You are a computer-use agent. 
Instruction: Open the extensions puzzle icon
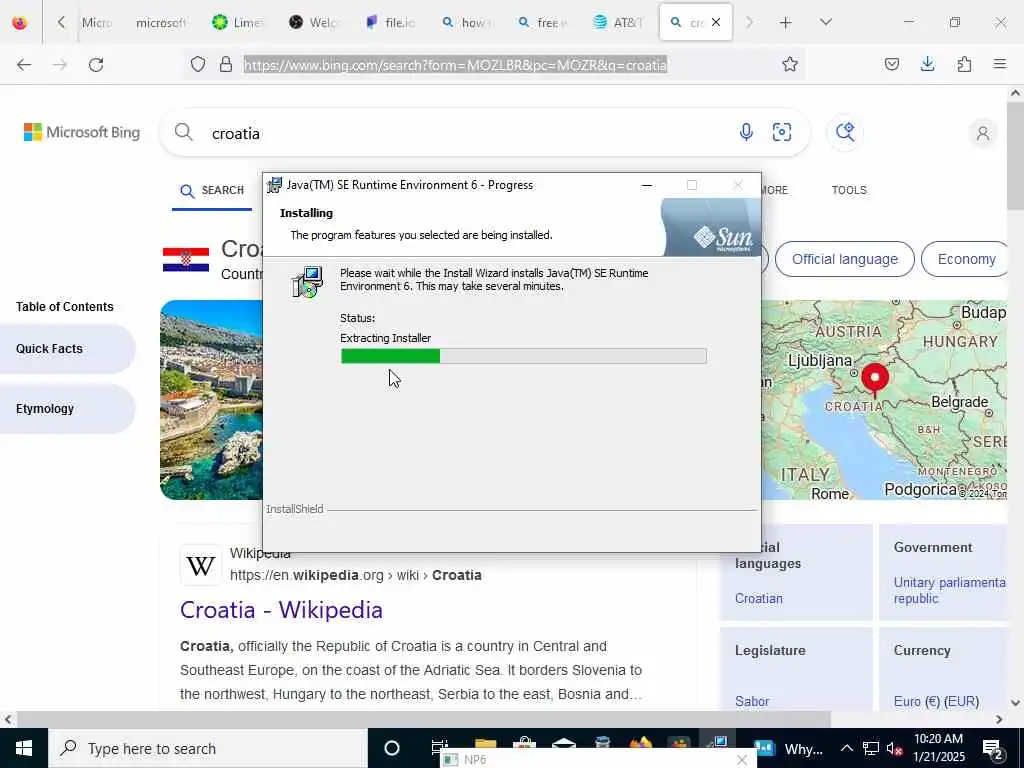[x=964, y=64]
